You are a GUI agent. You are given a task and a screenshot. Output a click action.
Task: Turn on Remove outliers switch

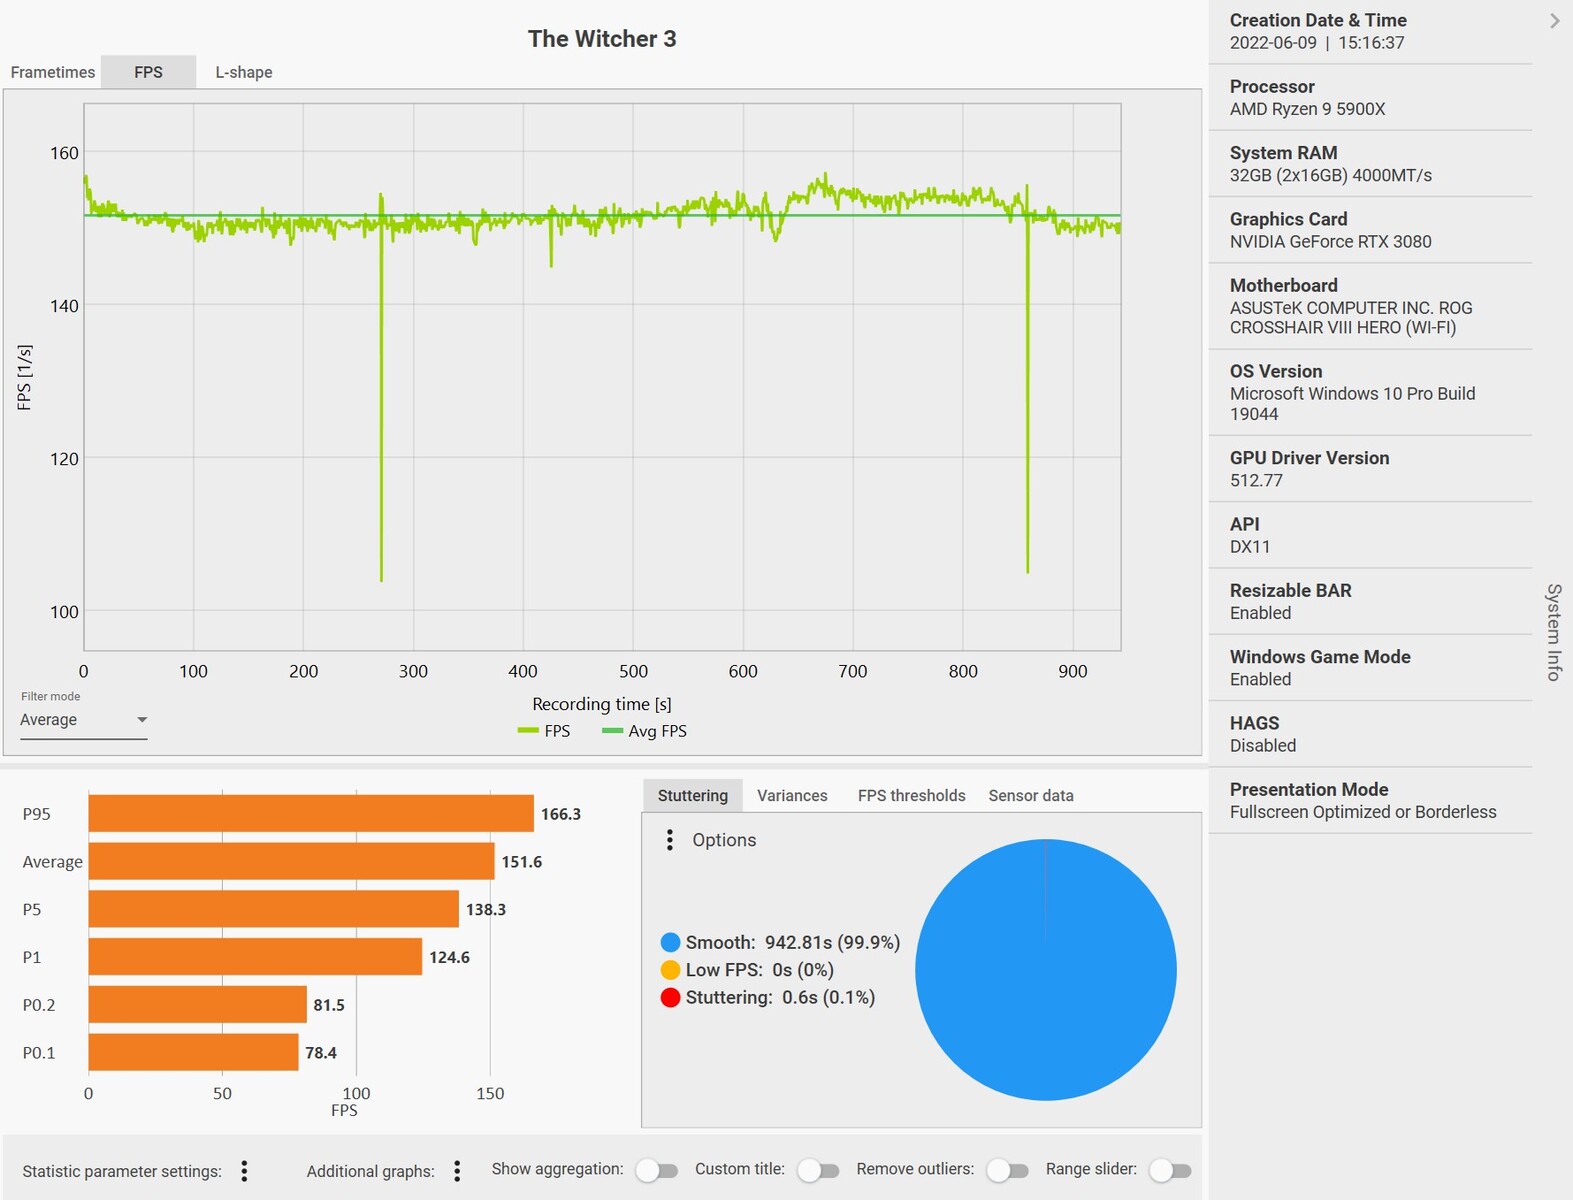[1007, 1170]
